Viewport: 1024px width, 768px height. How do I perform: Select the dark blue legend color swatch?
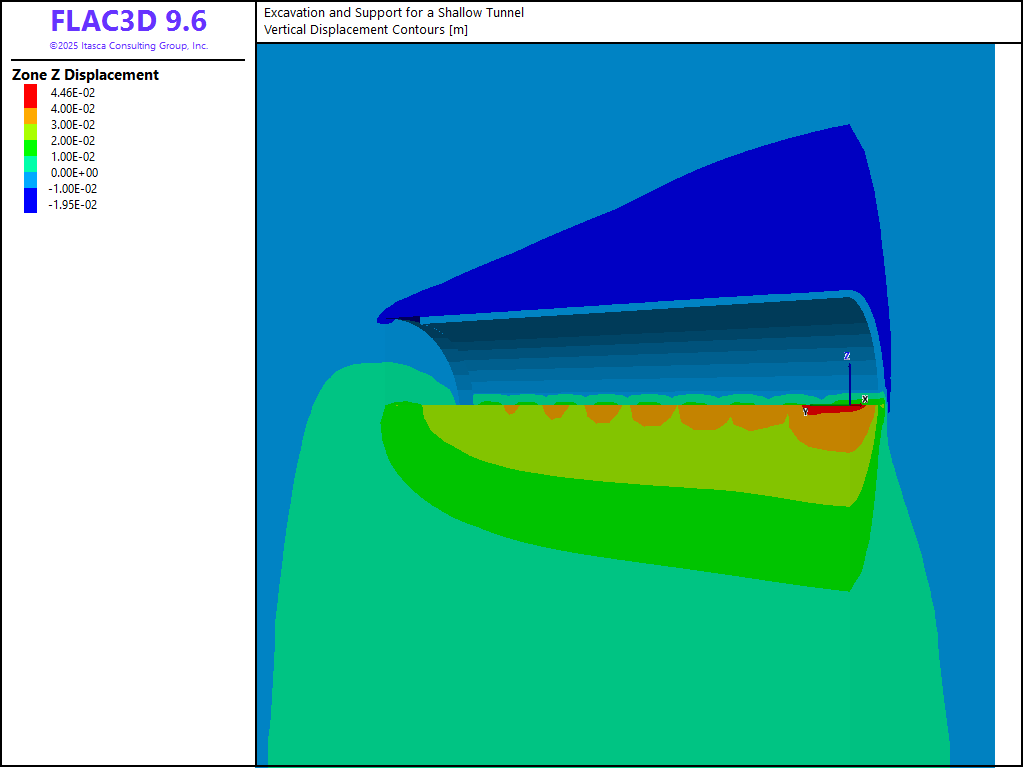coord(30,201)
